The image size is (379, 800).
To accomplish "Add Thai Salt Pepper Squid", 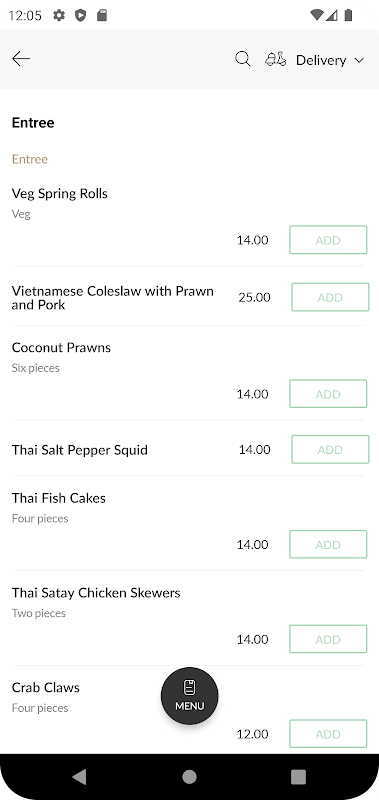I will click(x=330, y=449).
